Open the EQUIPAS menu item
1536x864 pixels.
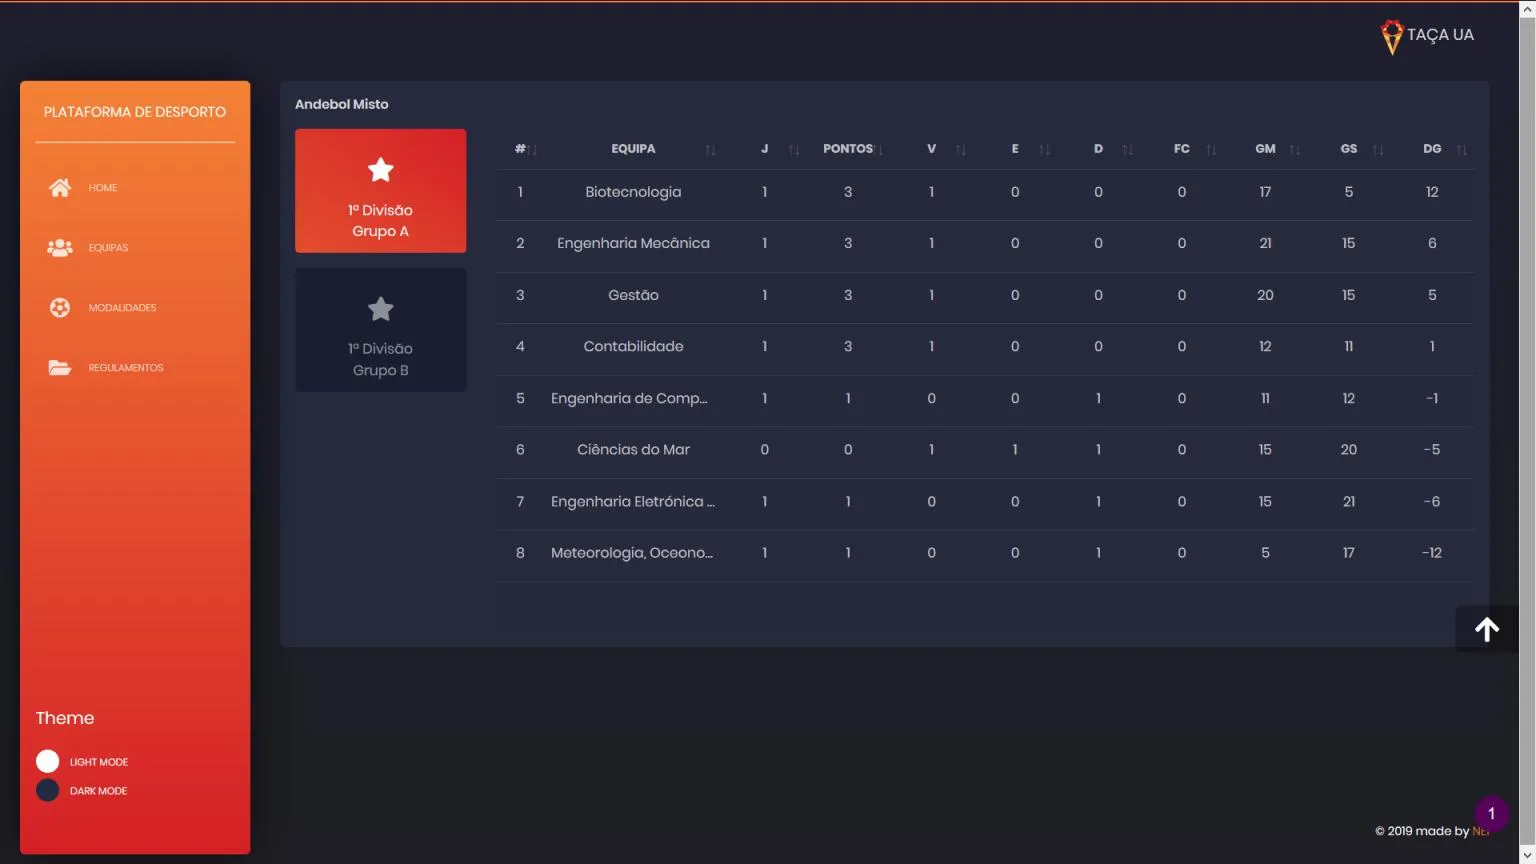tap(108, 248)
